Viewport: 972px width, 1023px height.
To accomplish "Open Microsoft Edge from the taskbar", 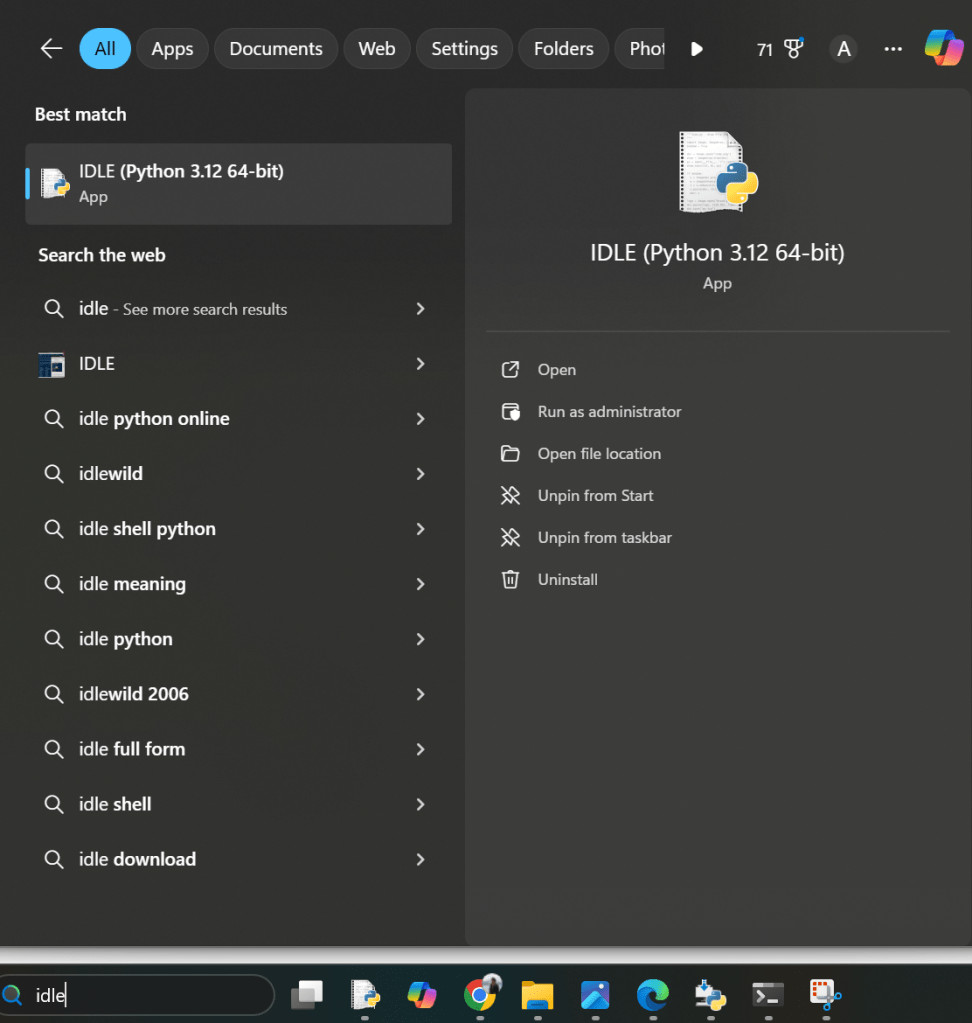I will coord(652,994).
